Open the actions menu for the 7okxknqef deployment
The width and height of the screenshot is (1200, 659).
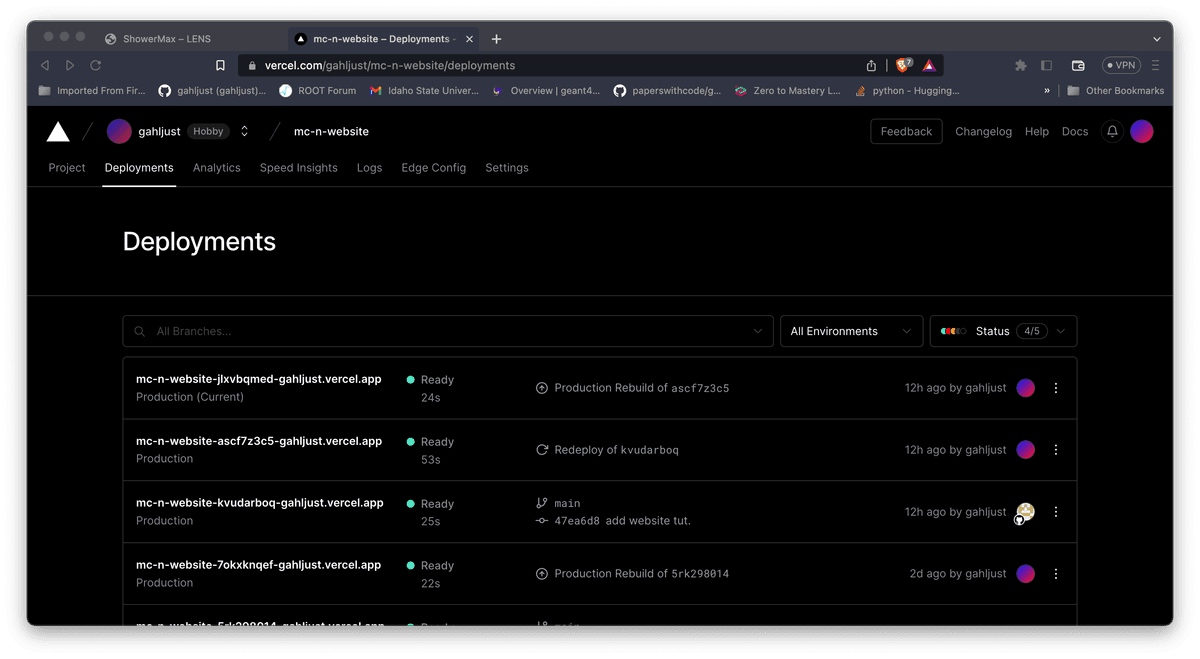pyautogui.click(x=1056, y=574)
